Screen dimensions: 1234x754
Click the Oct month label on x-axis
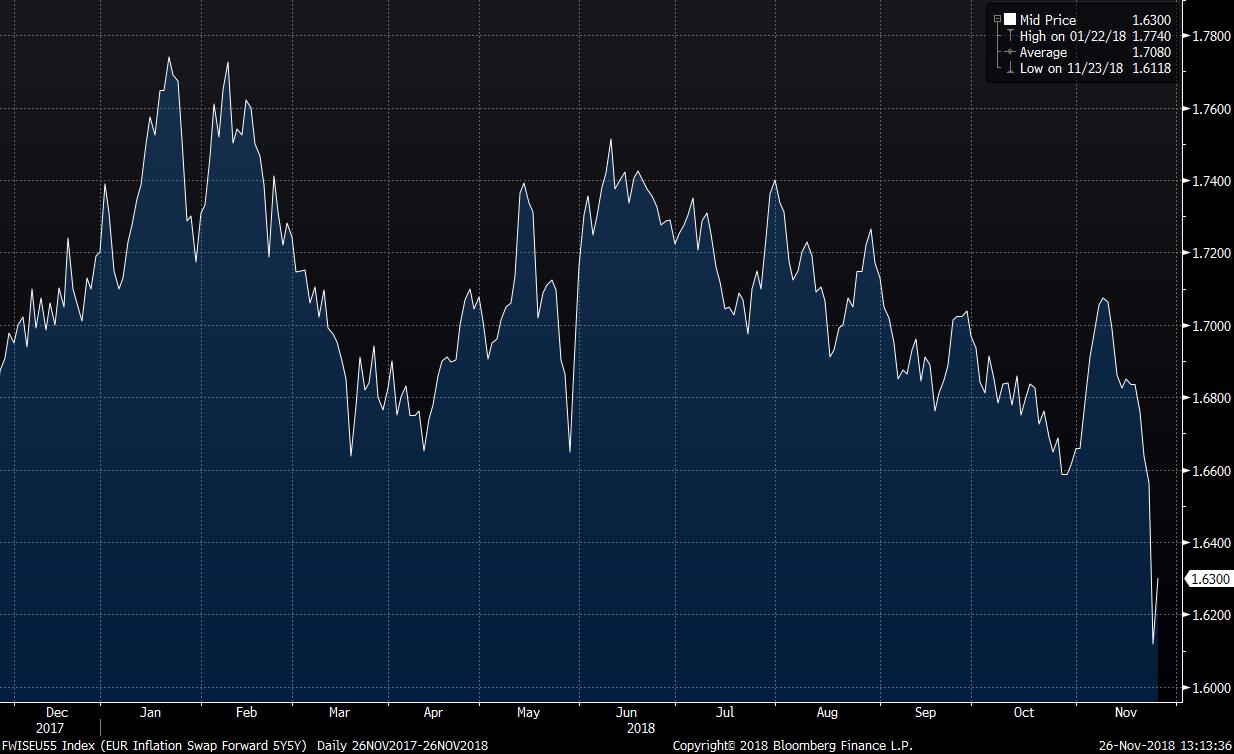click(x=1023, y=713)
